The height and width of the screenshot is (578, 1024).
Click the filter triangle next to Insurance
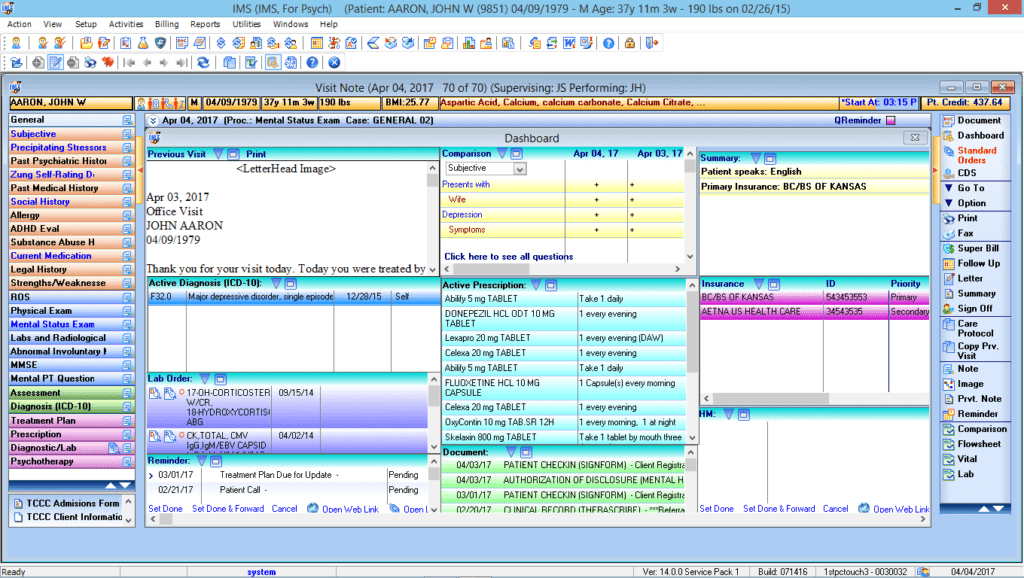(x=759, y=284)
